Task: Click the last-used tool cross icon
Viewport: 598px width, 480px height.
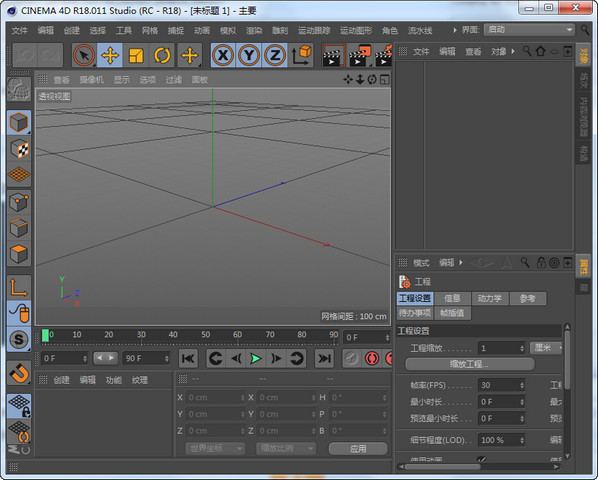Action: [190, 56]
